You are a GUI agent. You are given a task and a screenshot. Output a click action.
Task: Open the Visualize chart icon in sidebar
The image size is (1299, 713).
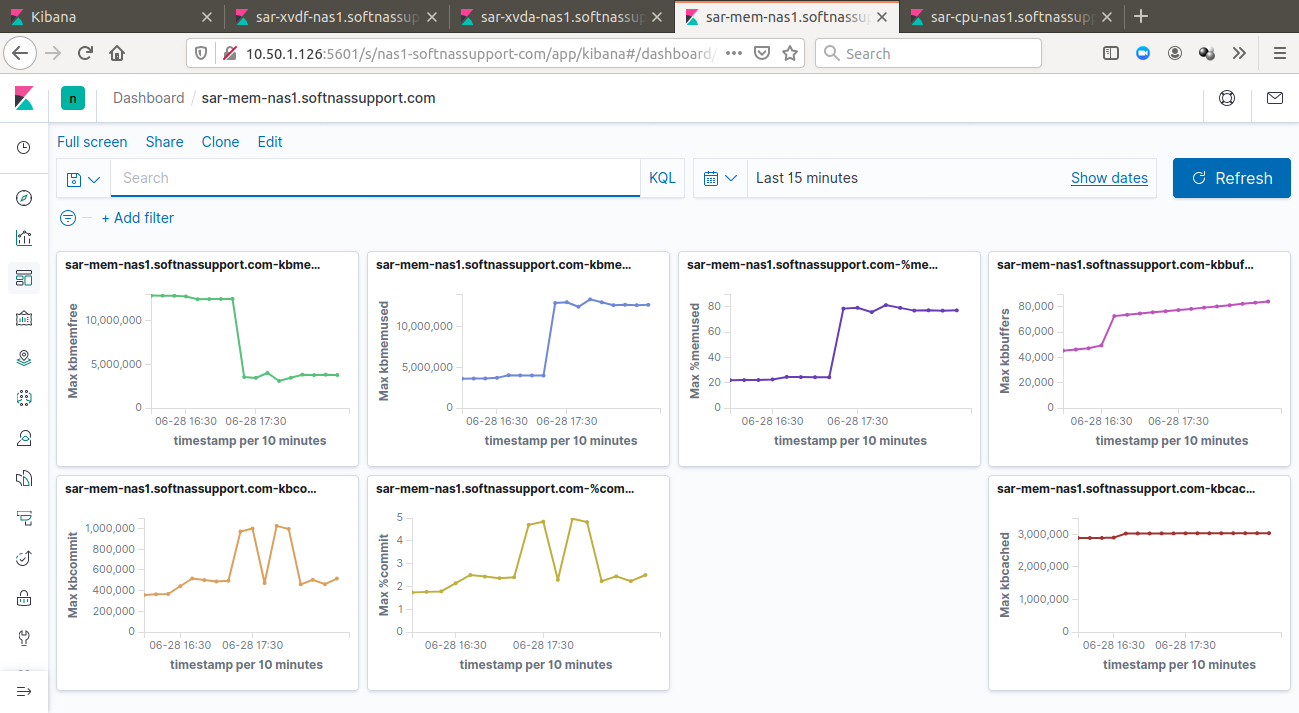pos(24,238)
